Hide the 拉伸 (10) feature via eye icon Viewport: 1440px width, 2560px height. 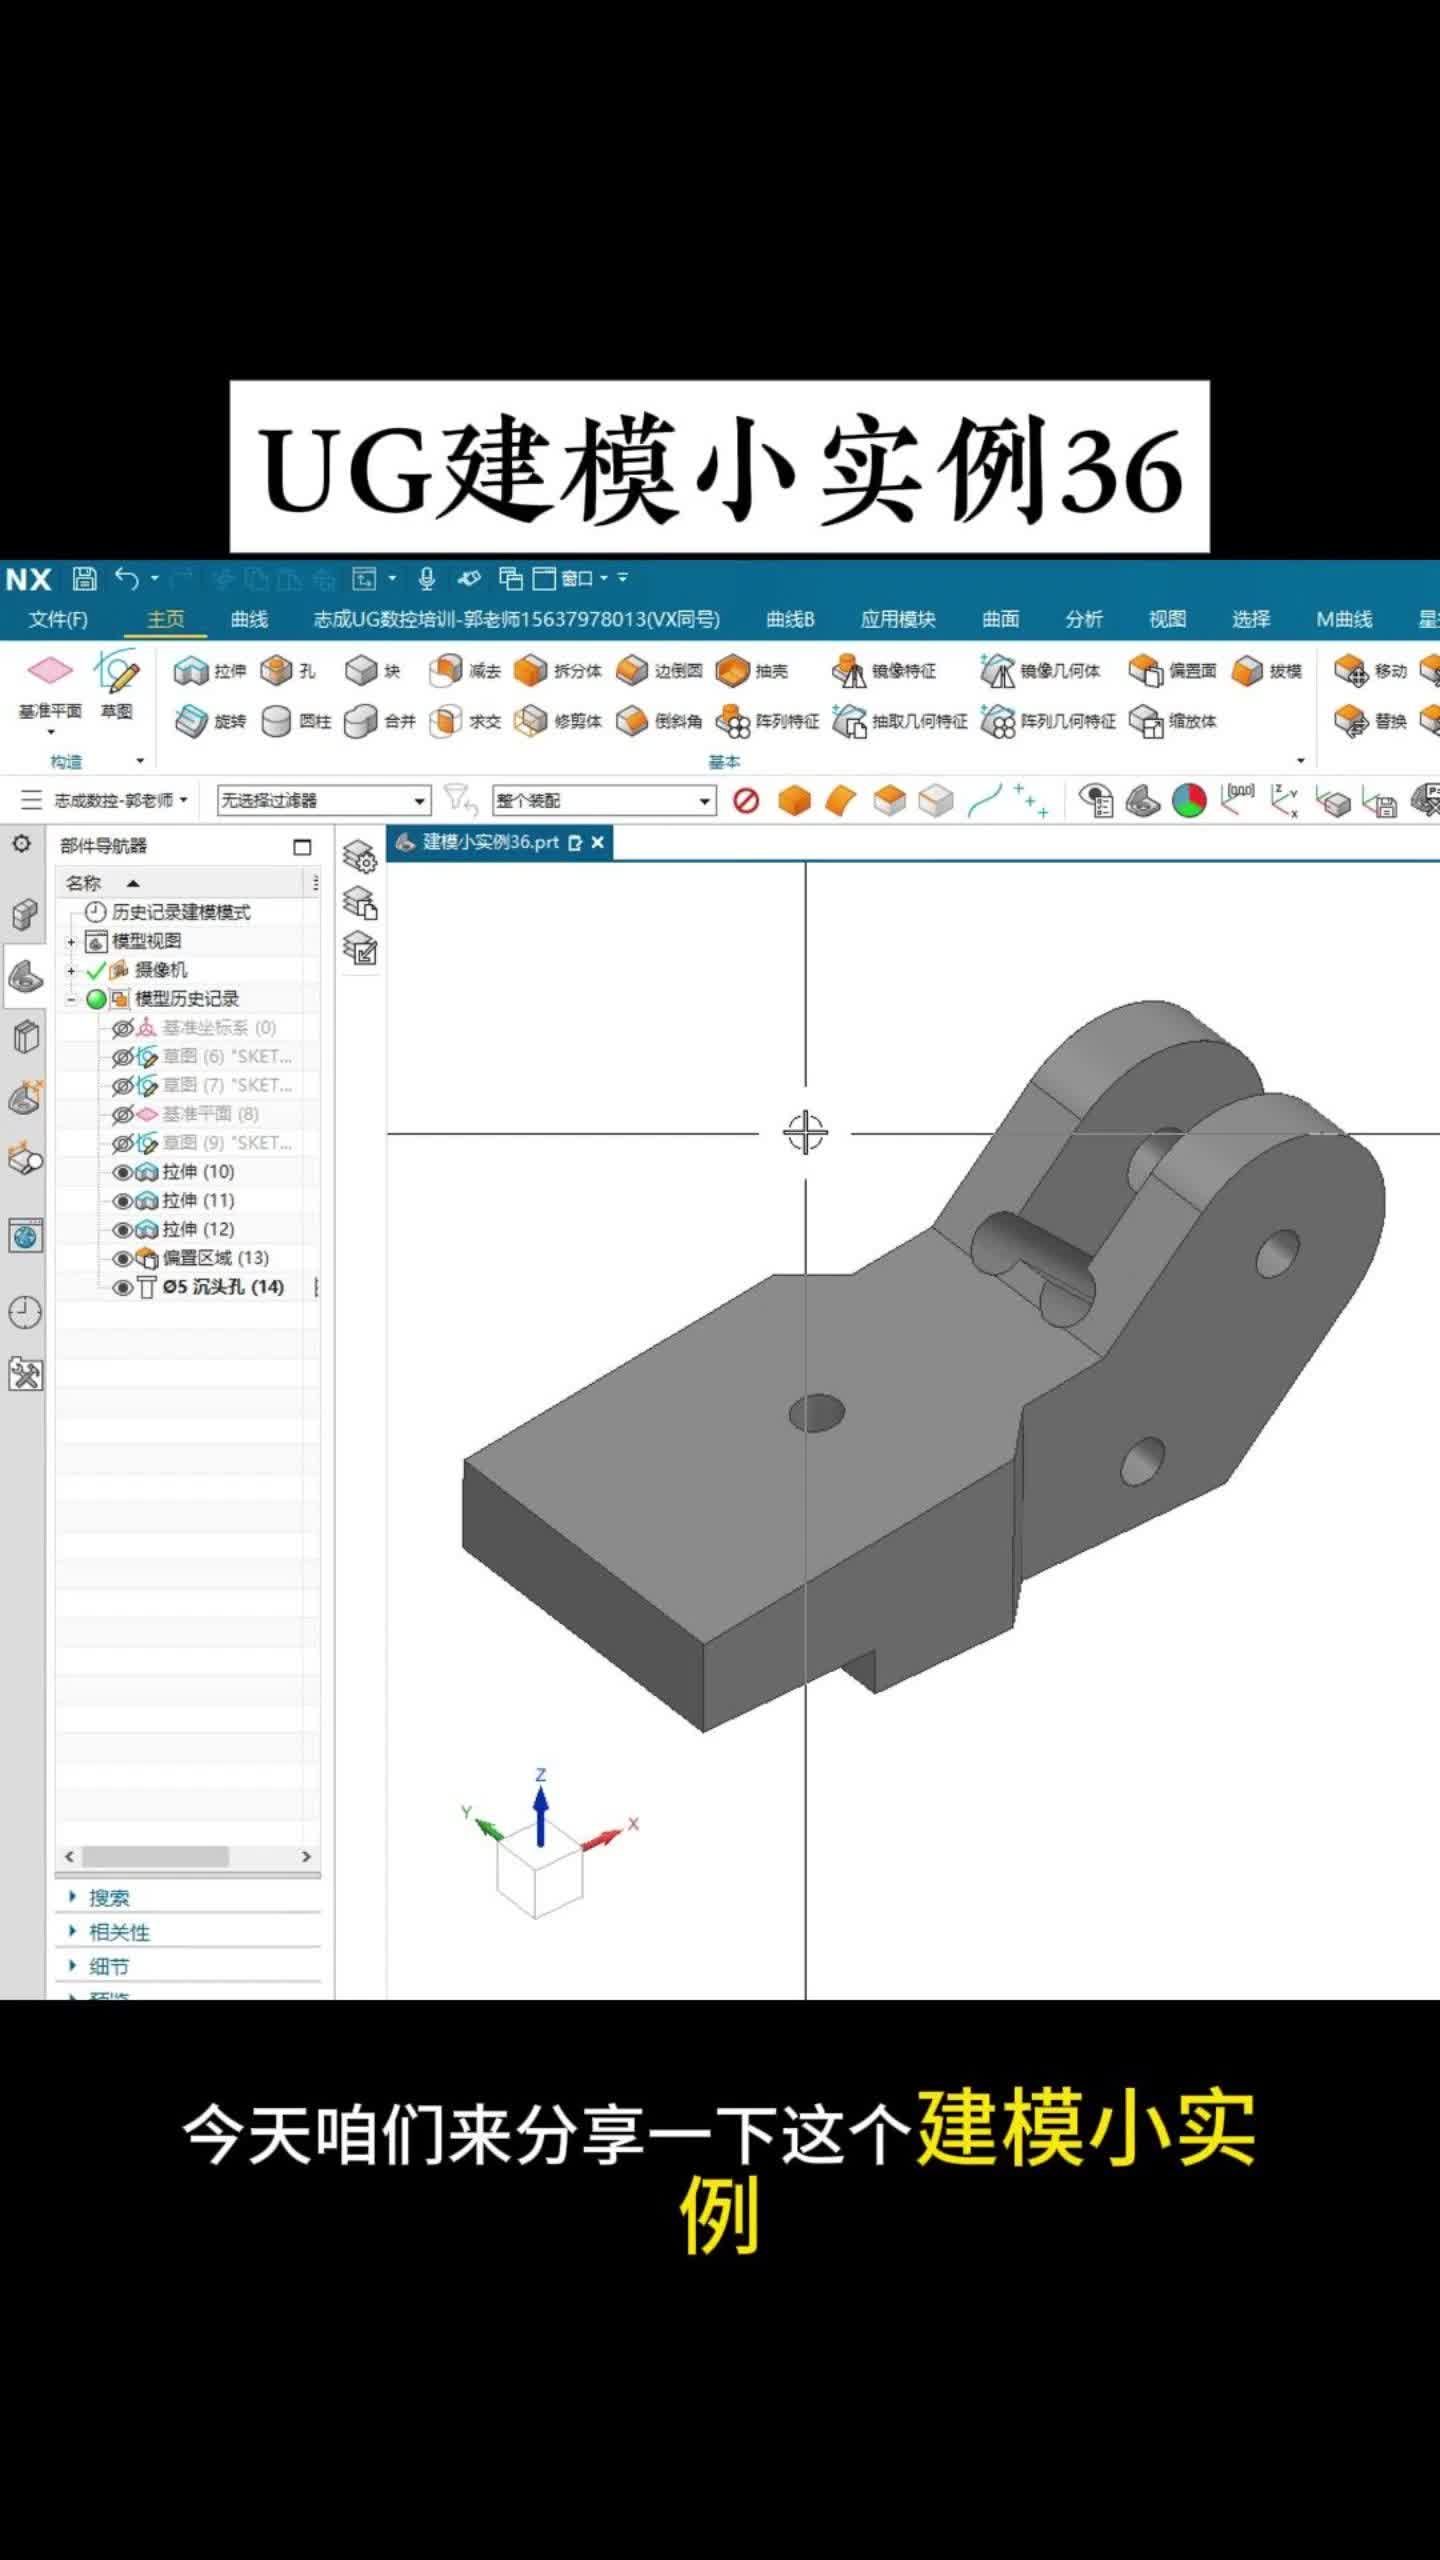(123, 1172)
